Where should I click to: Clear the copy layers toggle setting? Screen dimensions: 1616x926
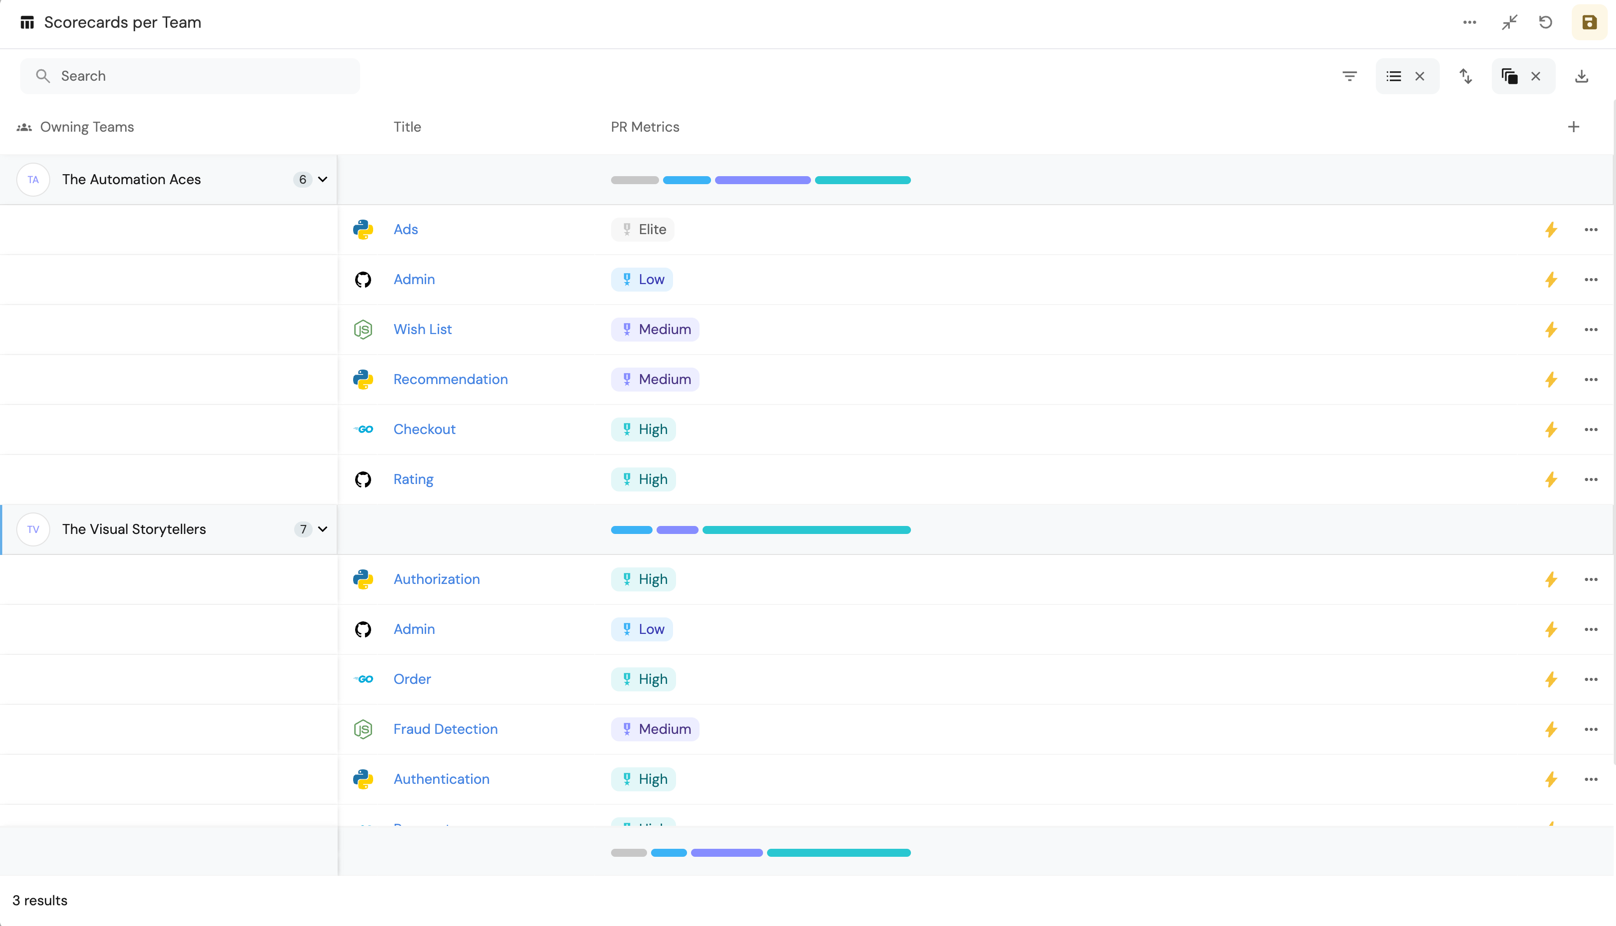[1535, 76]
